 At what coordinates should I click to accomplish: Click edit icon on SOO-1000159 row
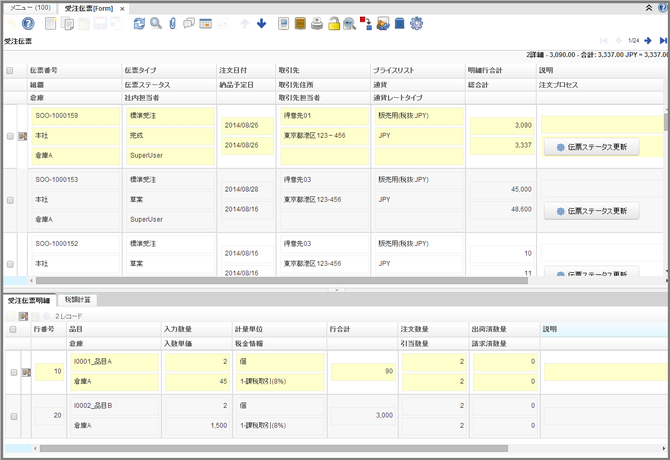(23, 136)
